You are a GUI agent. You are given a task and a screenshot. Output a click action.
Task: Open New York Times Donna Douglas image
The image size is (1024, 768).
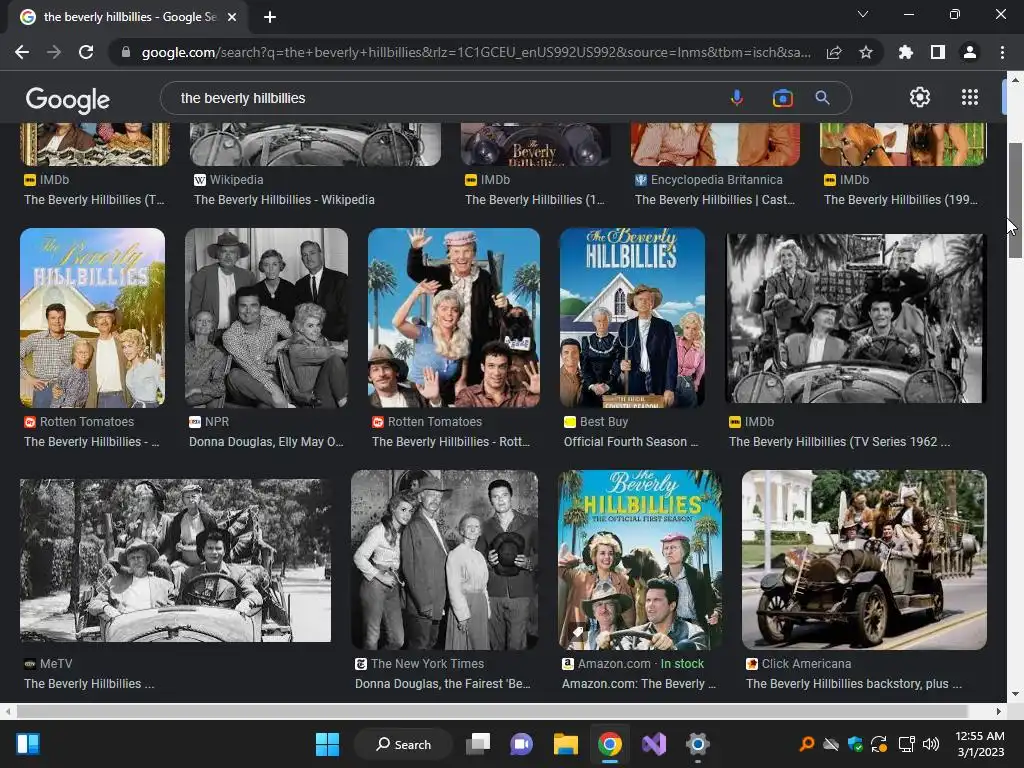point(445,560)
